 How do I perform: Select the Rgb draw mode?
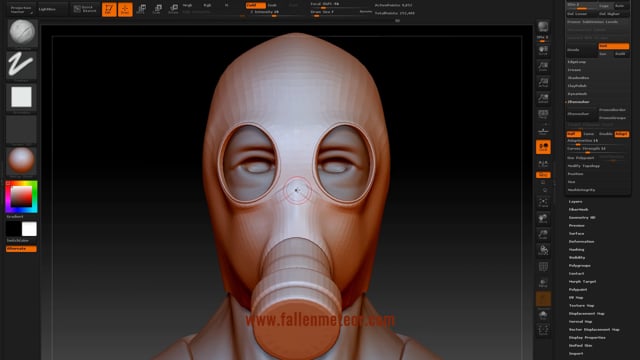[x=207, y=5]
